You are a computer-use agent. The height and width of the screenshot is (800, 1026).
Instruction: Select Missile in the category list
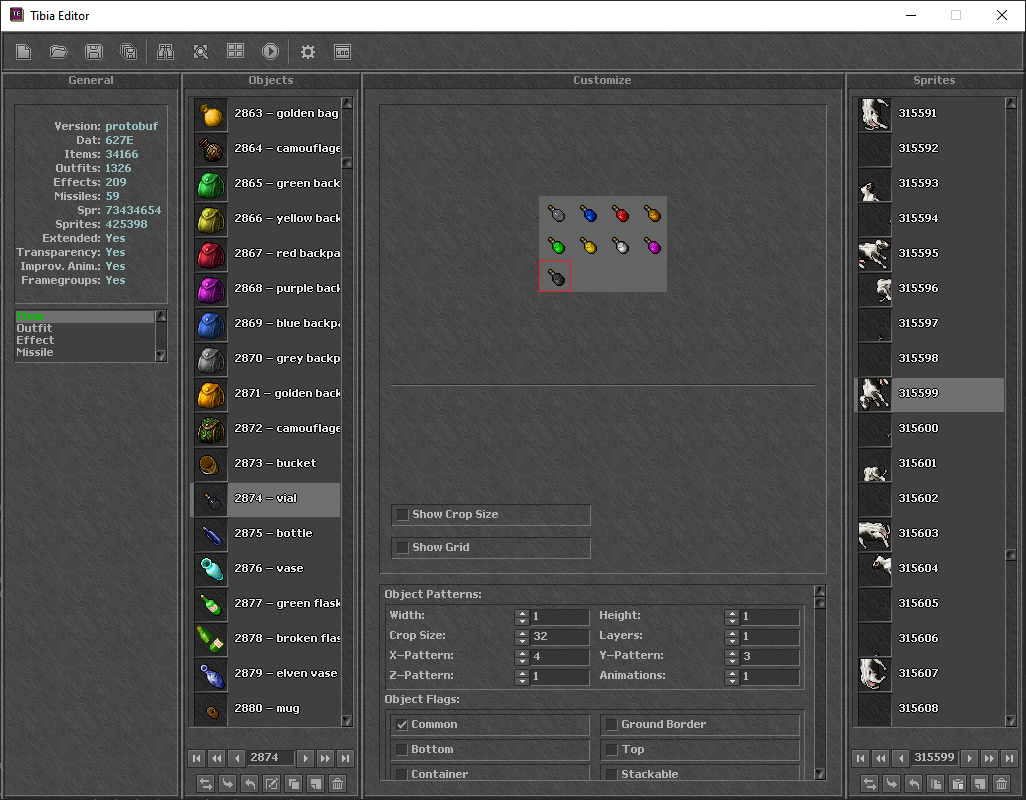pos(85,352)
